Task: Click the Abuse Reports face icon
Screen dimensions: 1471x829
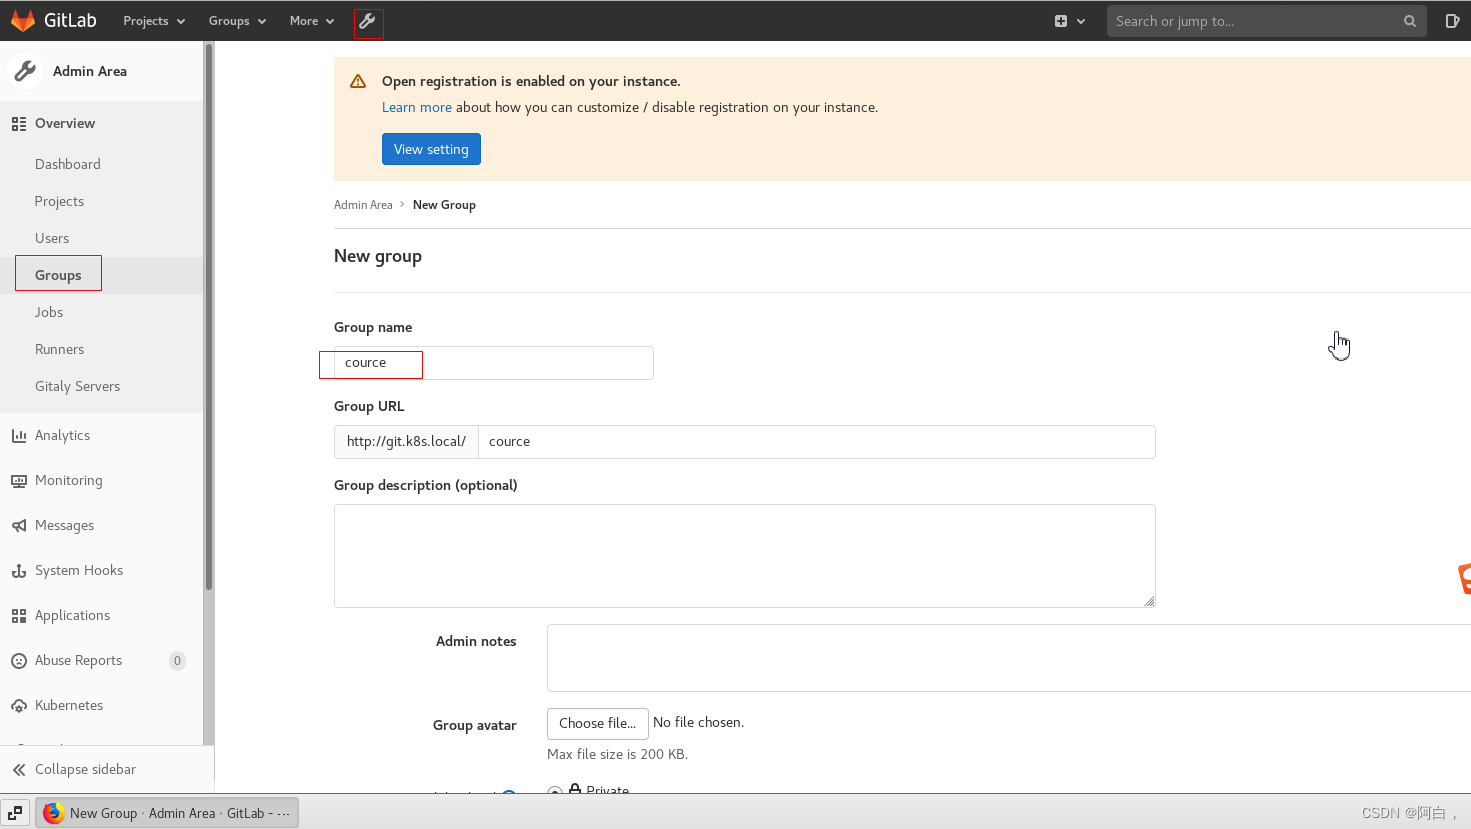Action: coord(19,661)
